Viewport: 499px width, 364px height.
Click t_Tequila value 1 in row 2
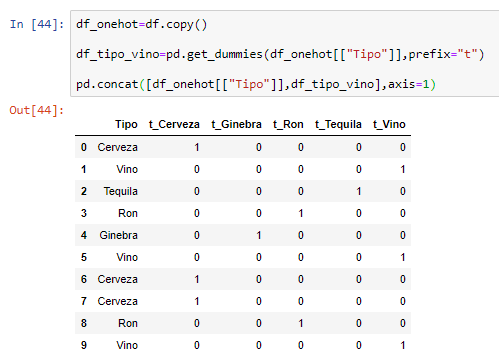[359, 191]
